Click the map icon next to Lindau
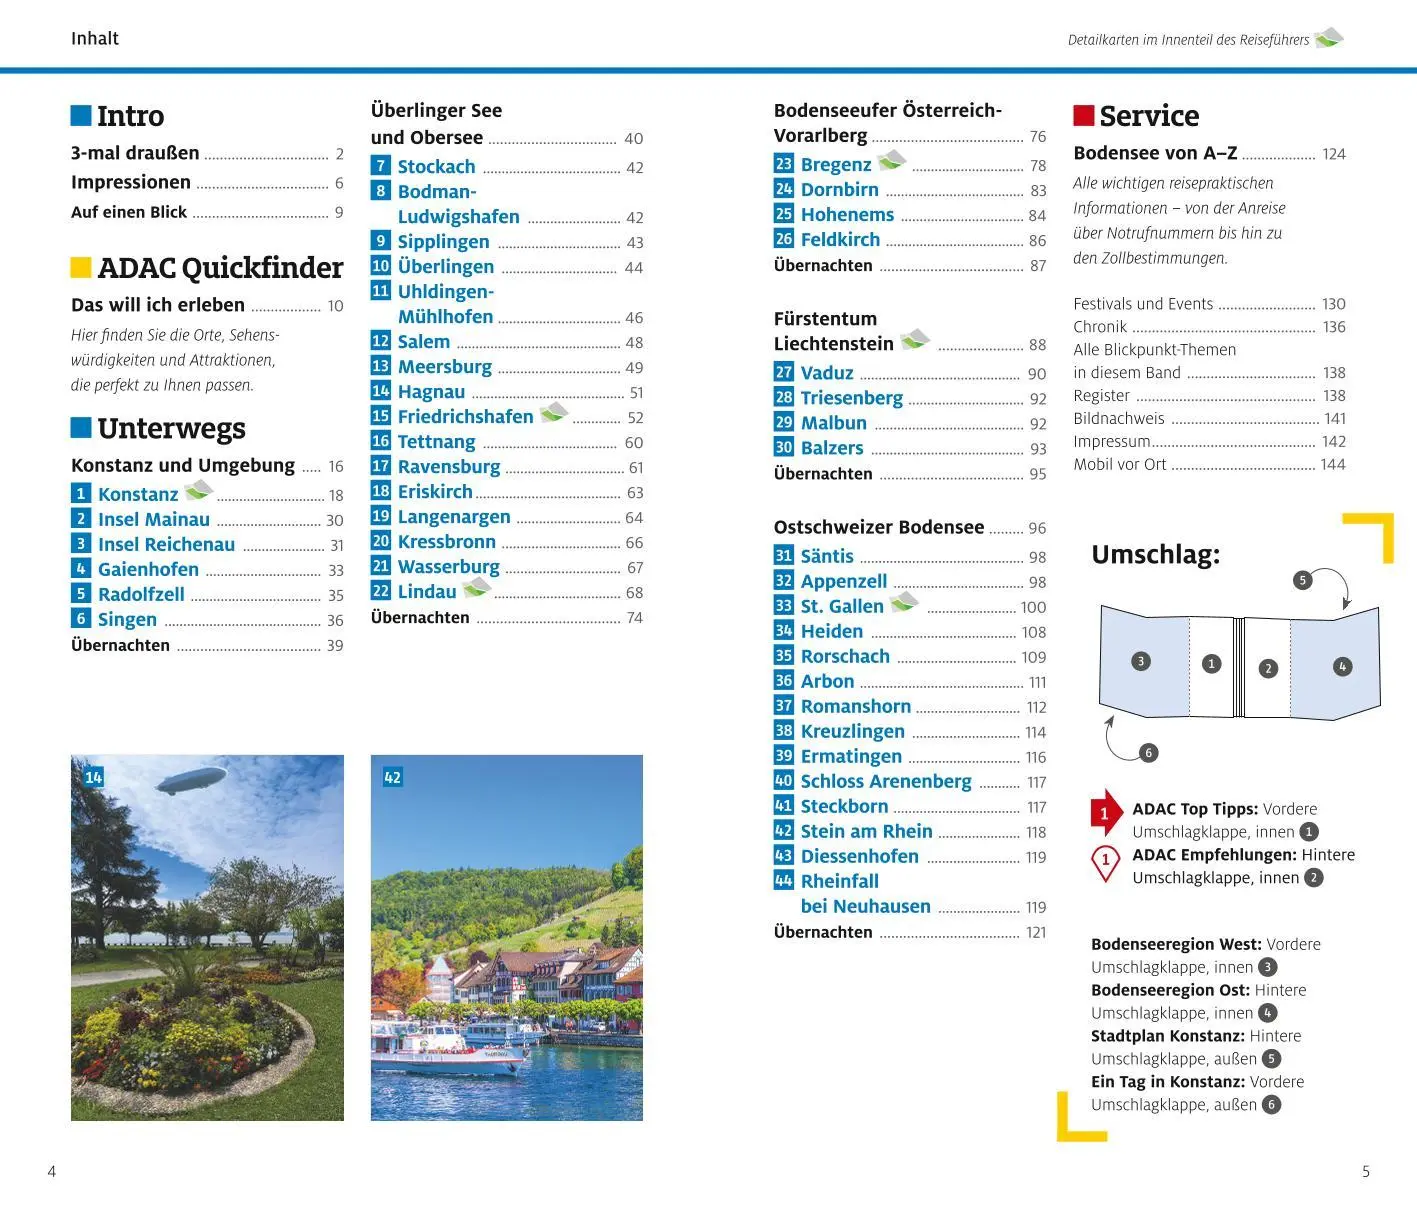1417x1210 pixels. tap(477, 587)
